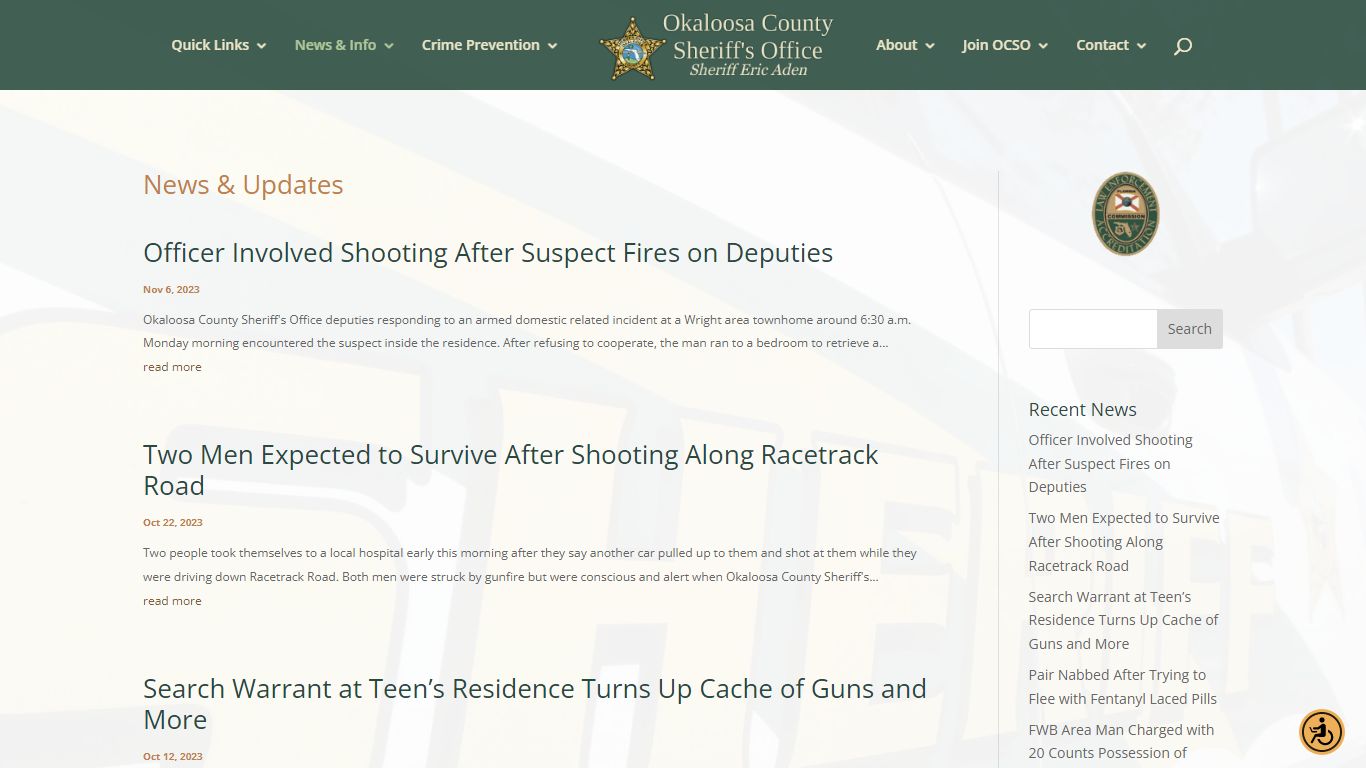This screenshot has width=1366, height=768.
Task: Open sidebar link Pair Nabbed After Trying to Flee
Action: [1122, 687]
